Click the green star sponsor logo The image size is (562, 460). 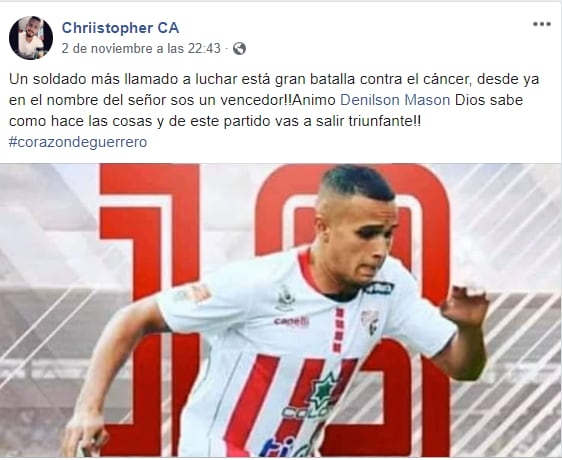[x=324, y=390]
